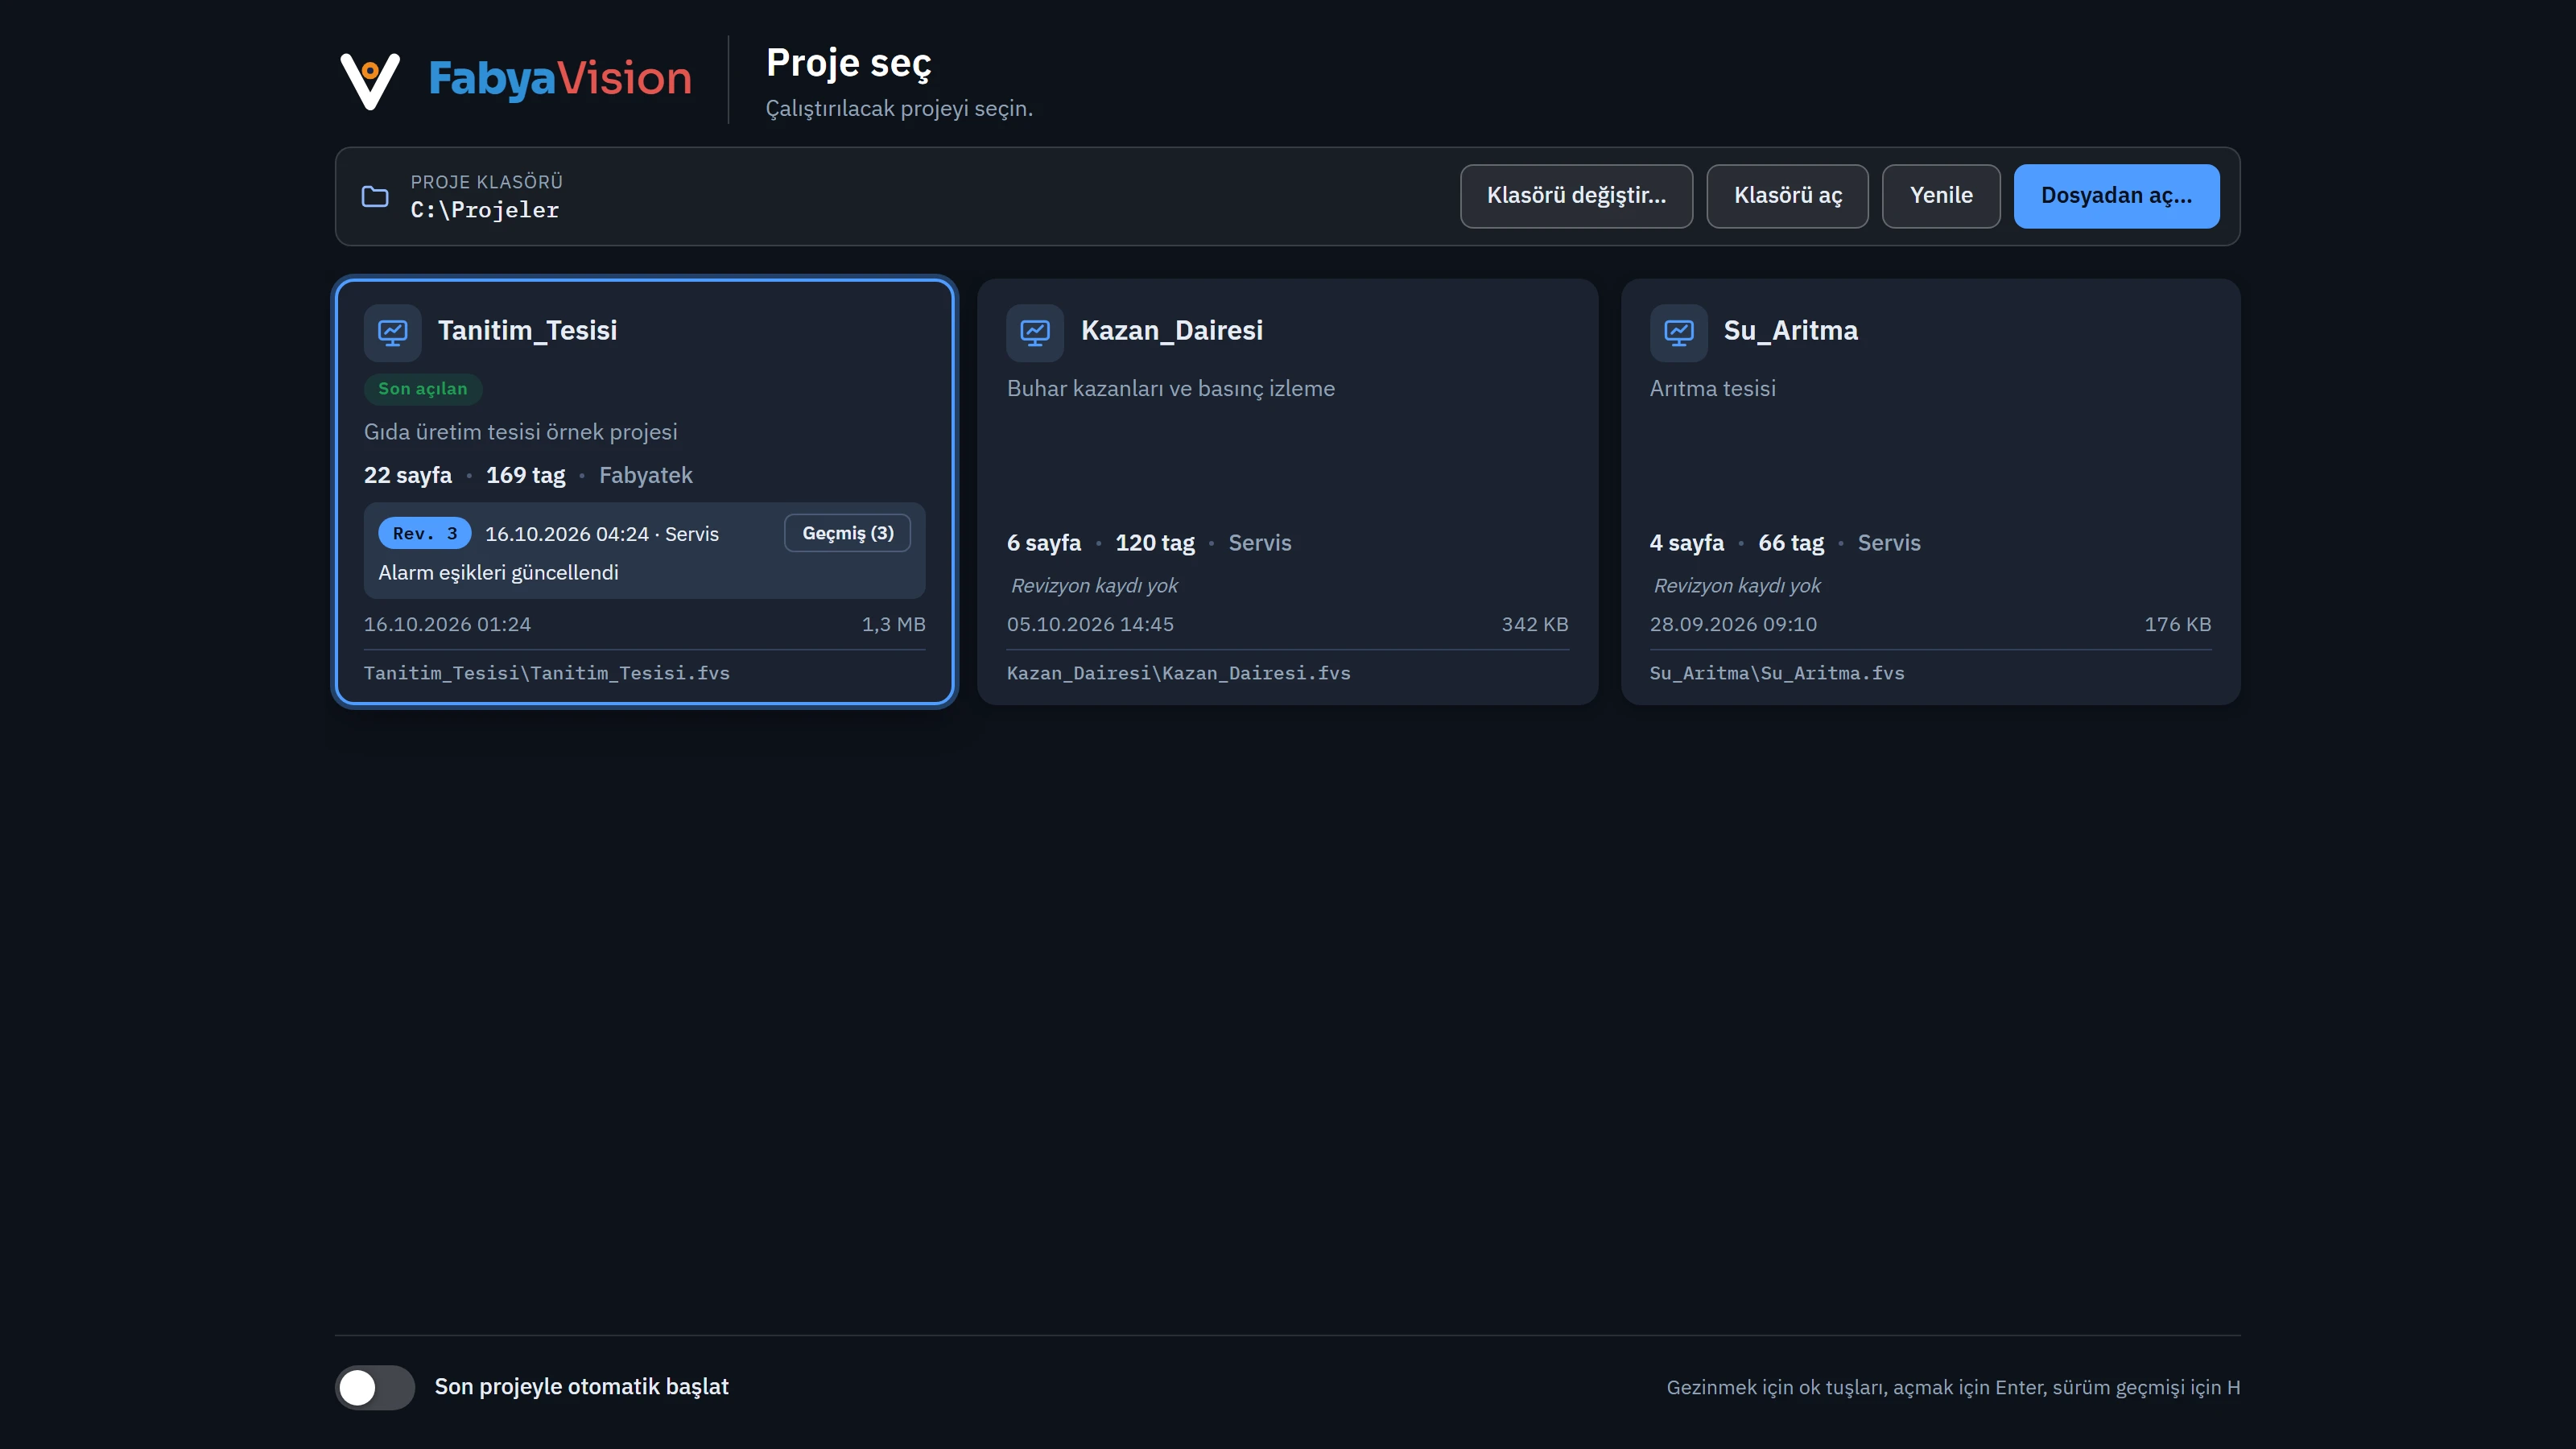This screenshot has width=2576, height=1449.
Task: Enable 'Son projeyle otomatik başlat' switch
Action: click(375, 1387)
